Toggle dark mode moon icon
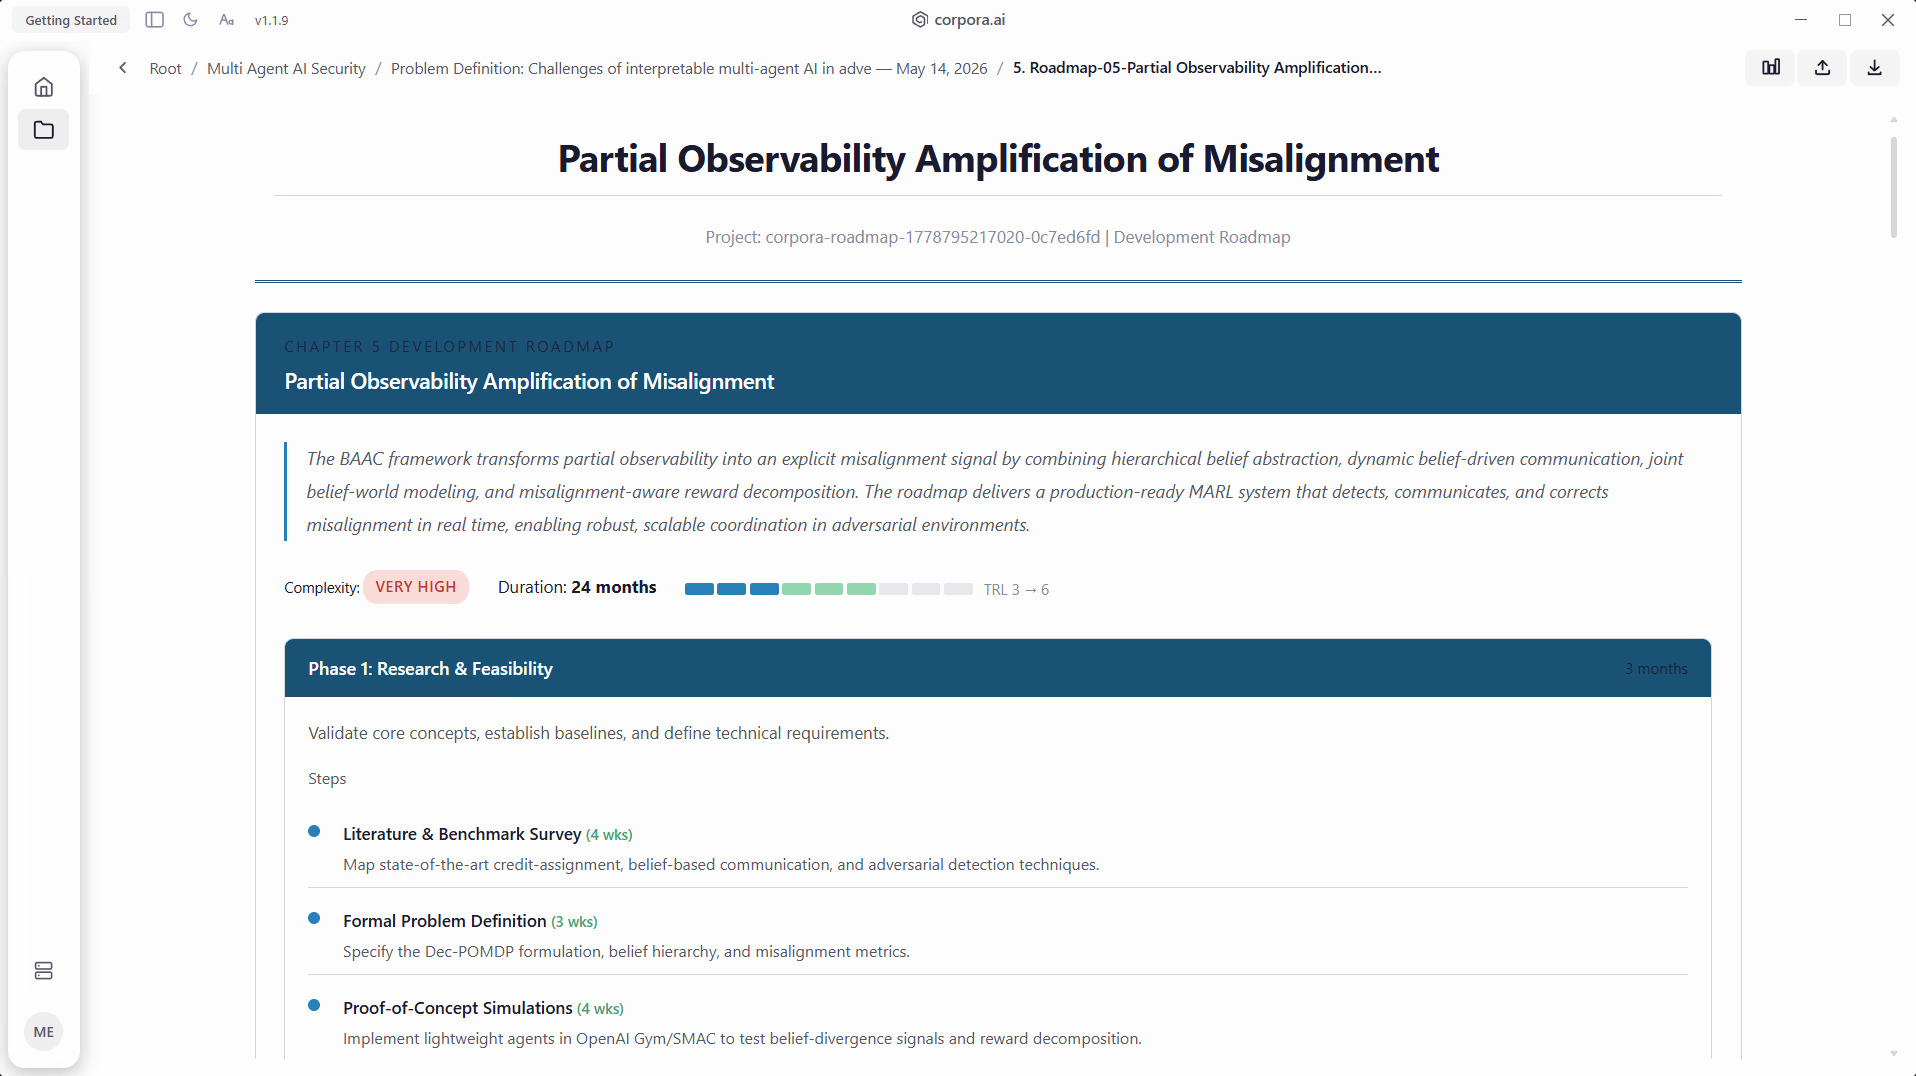1916x1076 pixels. click(x=191, y=20)
